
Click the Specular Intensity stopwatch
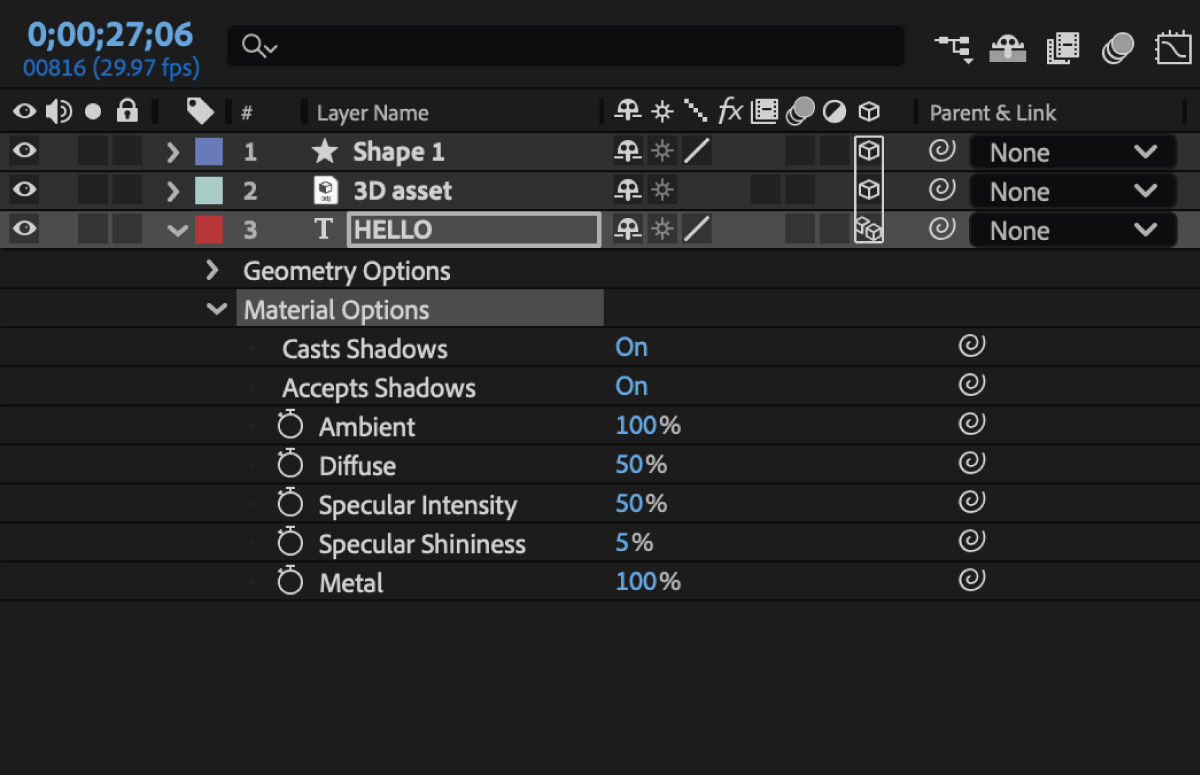pos(289,503)
